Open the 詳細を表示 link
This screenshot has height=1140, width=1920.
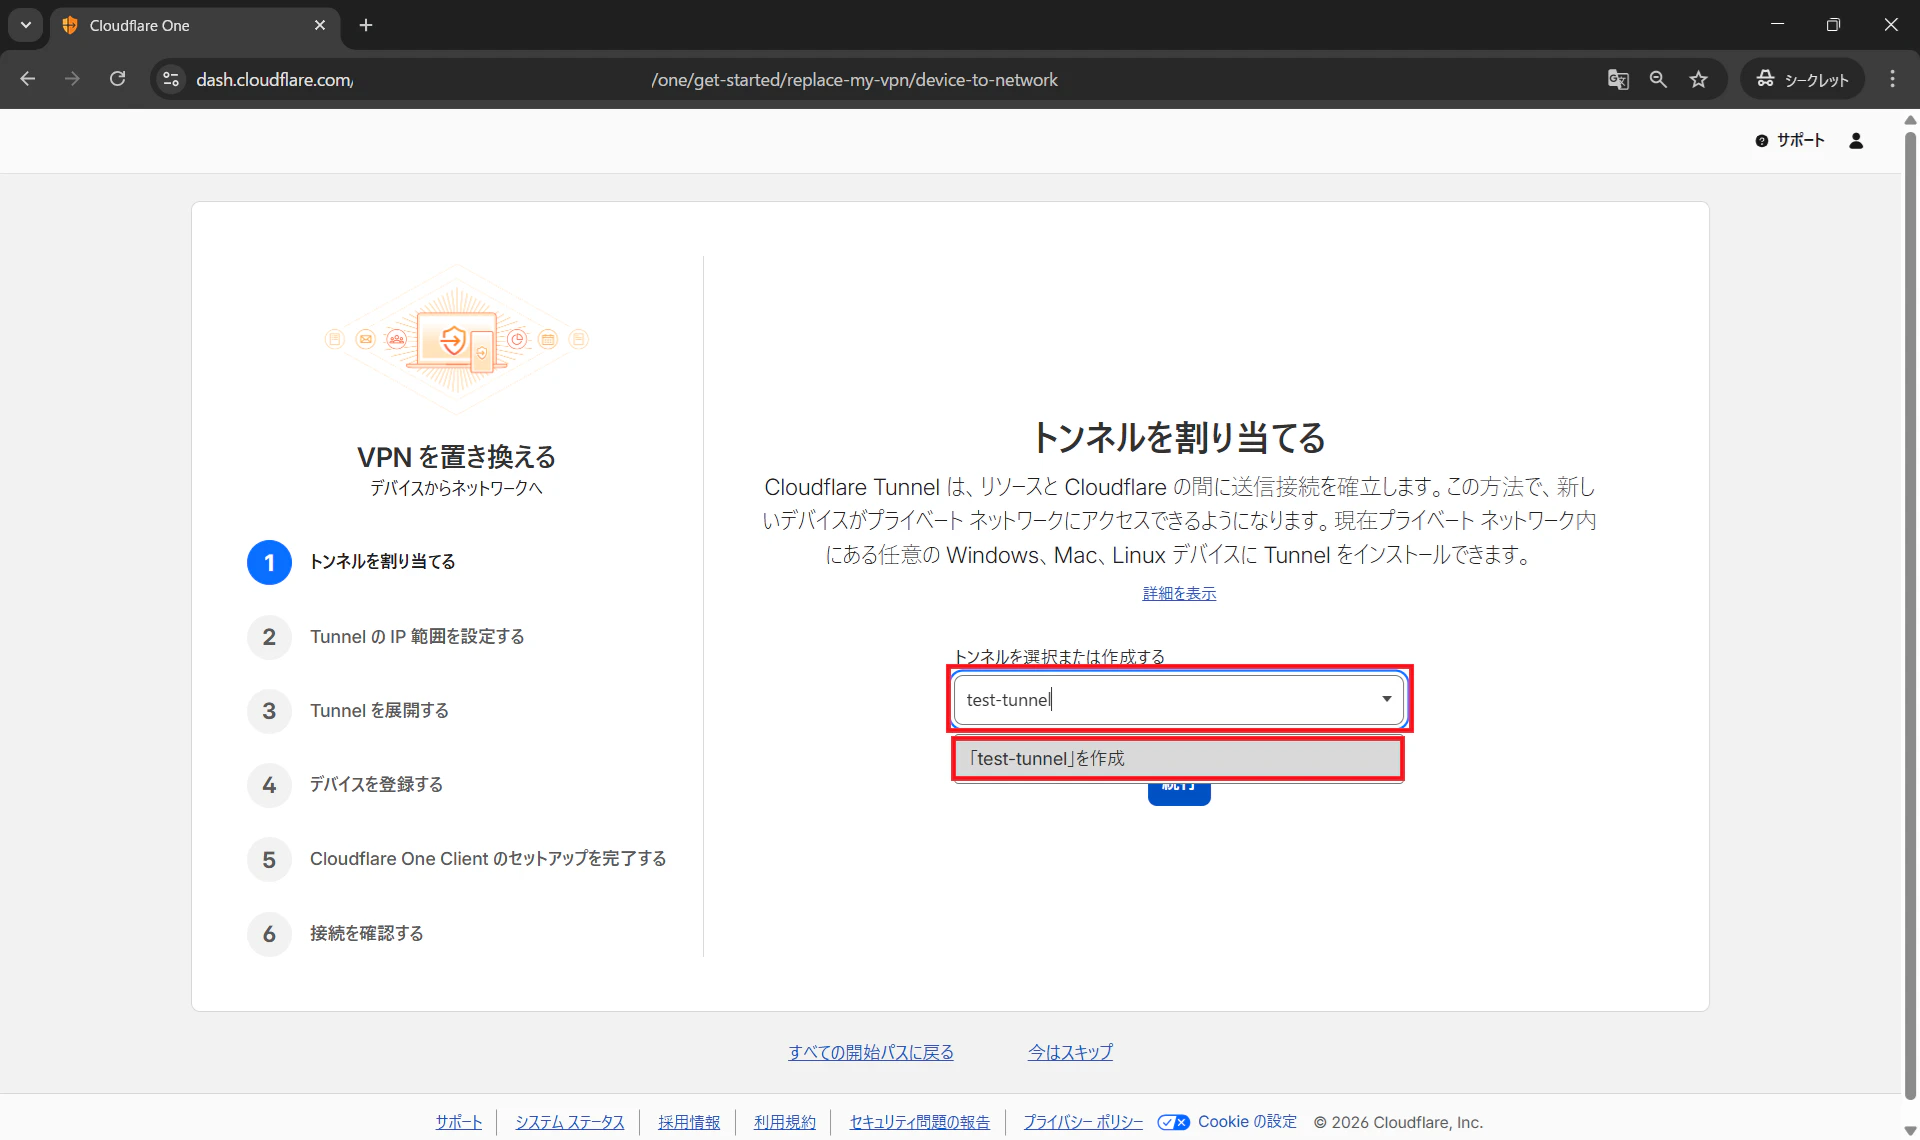[x=1179, y=593]
